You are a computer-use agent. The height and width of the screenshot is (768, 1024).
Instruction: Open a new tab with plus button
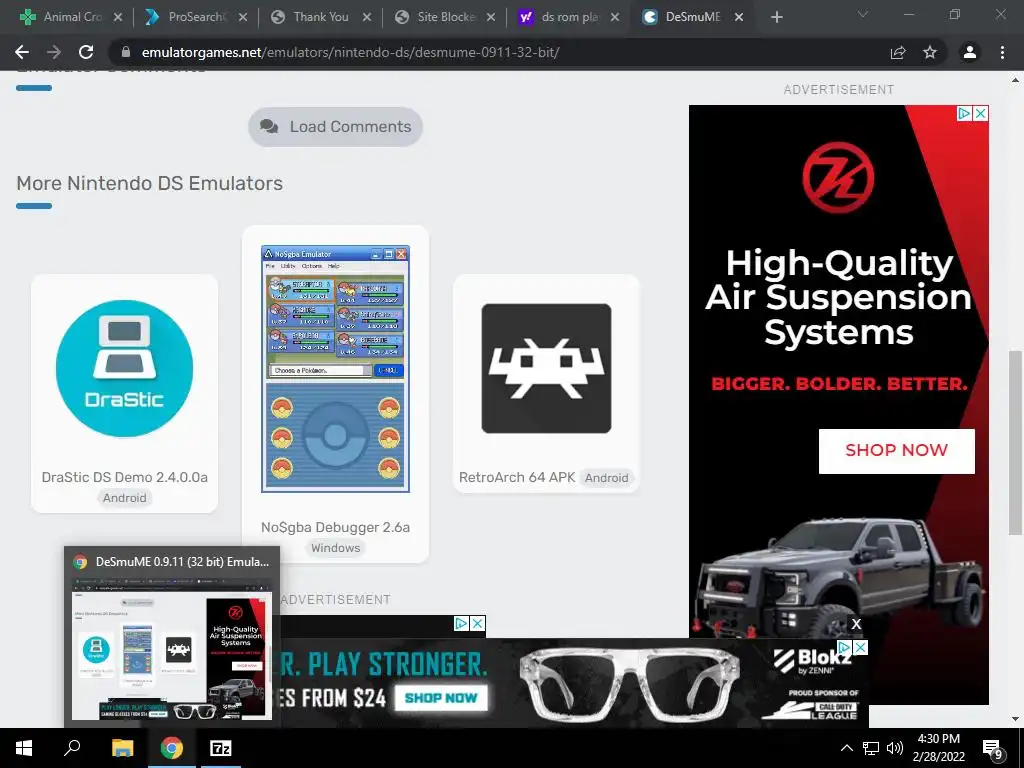point(776,17)
